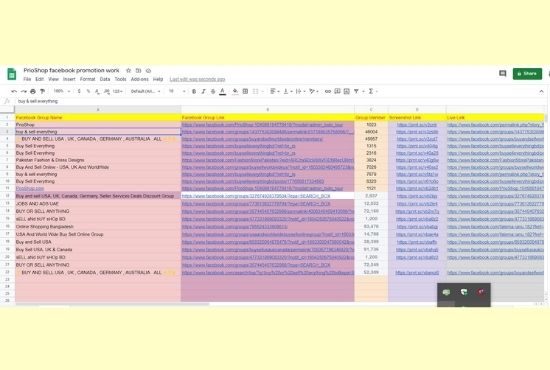Open the Default font dropdown
Image resolution: width=550 pixels, height=370 pixels.
click(146, 91)
